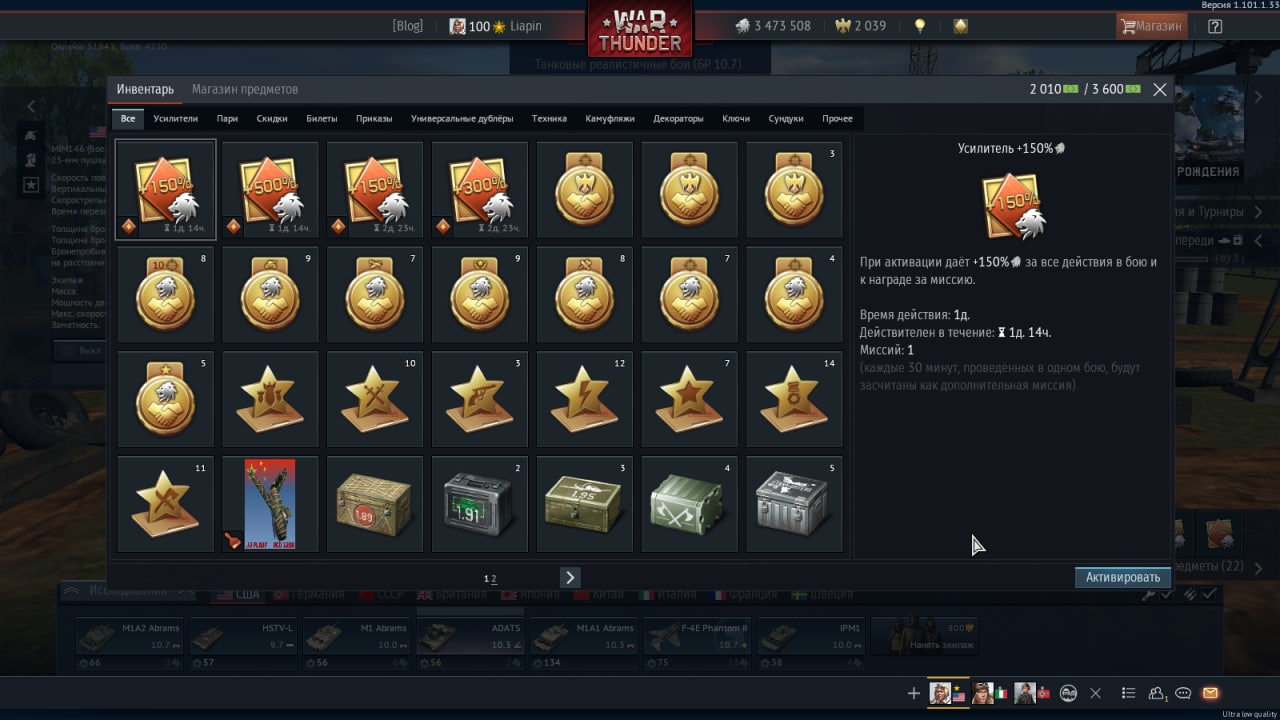The image size is (1280, 720).
Task: Select the +500% booster item
Action: [x=270, y=190]
